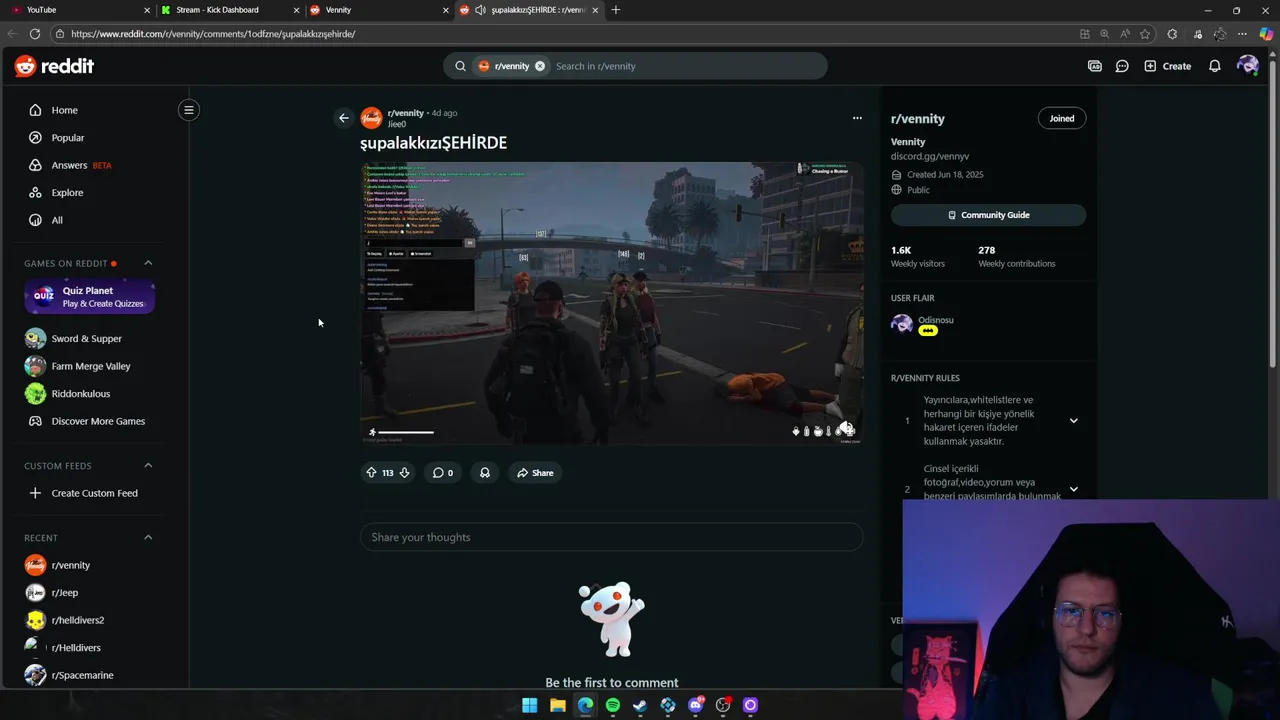Open the notifications bell
This screenshot has height=720, width=1280.
point(1214,66)
